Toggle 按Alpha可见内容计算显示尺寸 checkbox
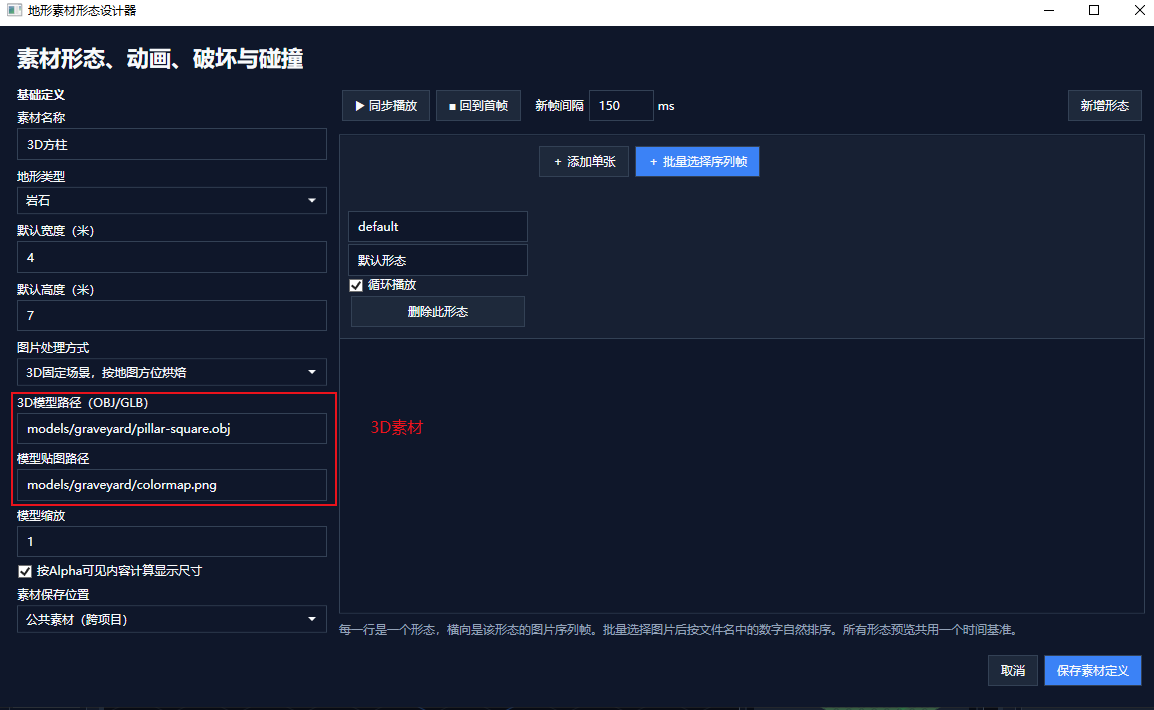 tap(25, 571)
